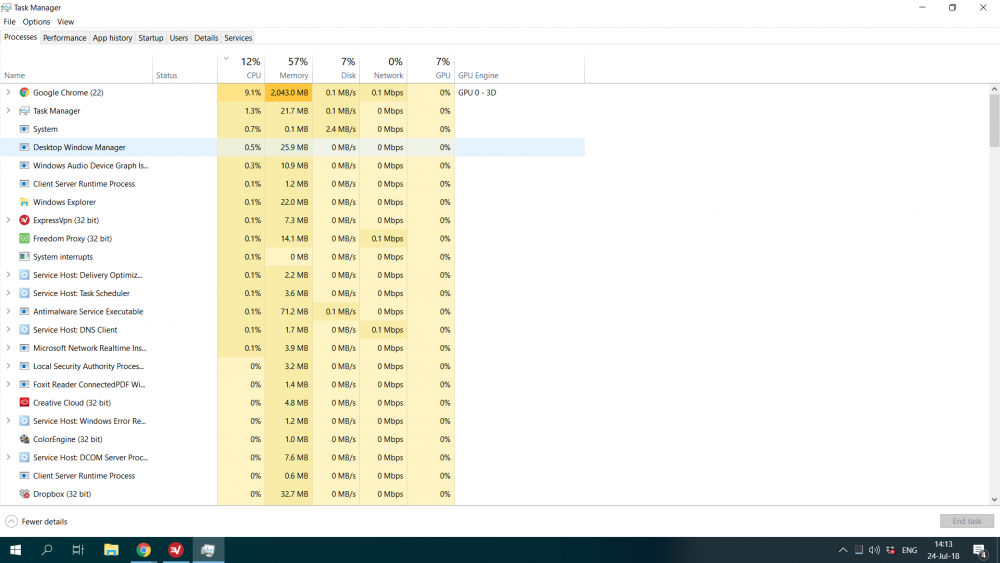The width and height of the screenshot is (1000, 563).
Task: Click the process list scrollbar thumb
Action: 994,121
